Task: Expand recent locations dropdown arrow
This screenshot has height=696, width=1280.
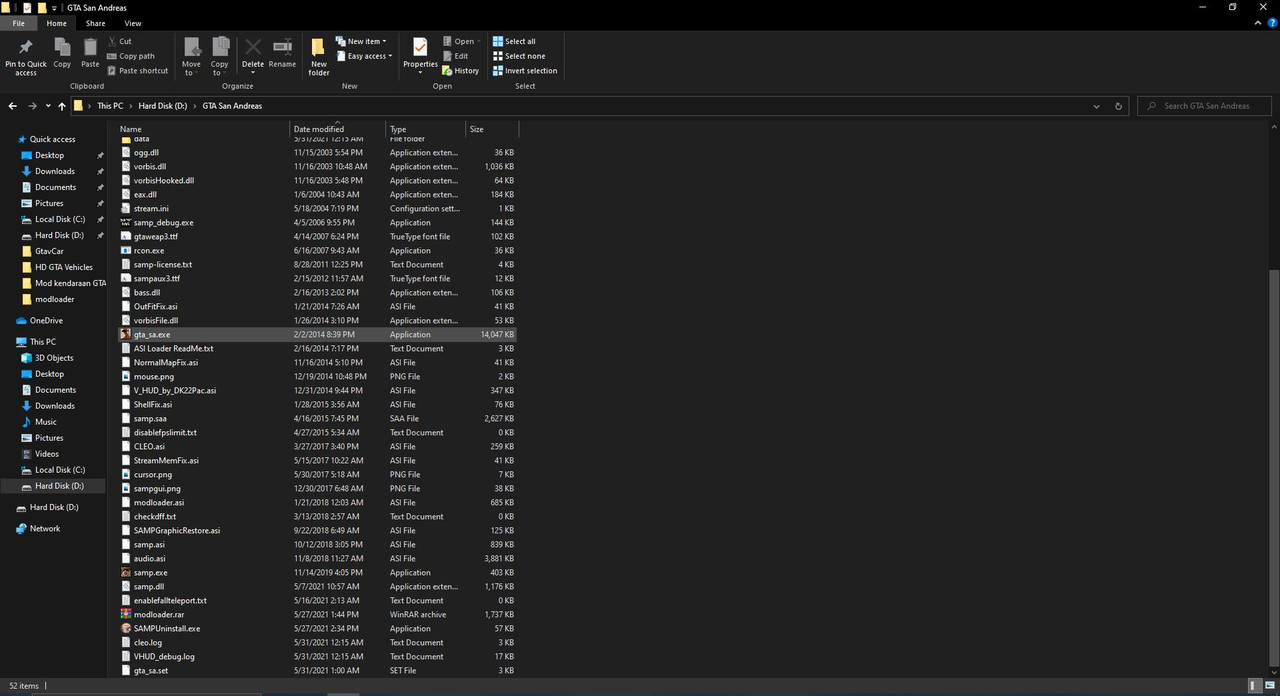Action: (48, 106)
